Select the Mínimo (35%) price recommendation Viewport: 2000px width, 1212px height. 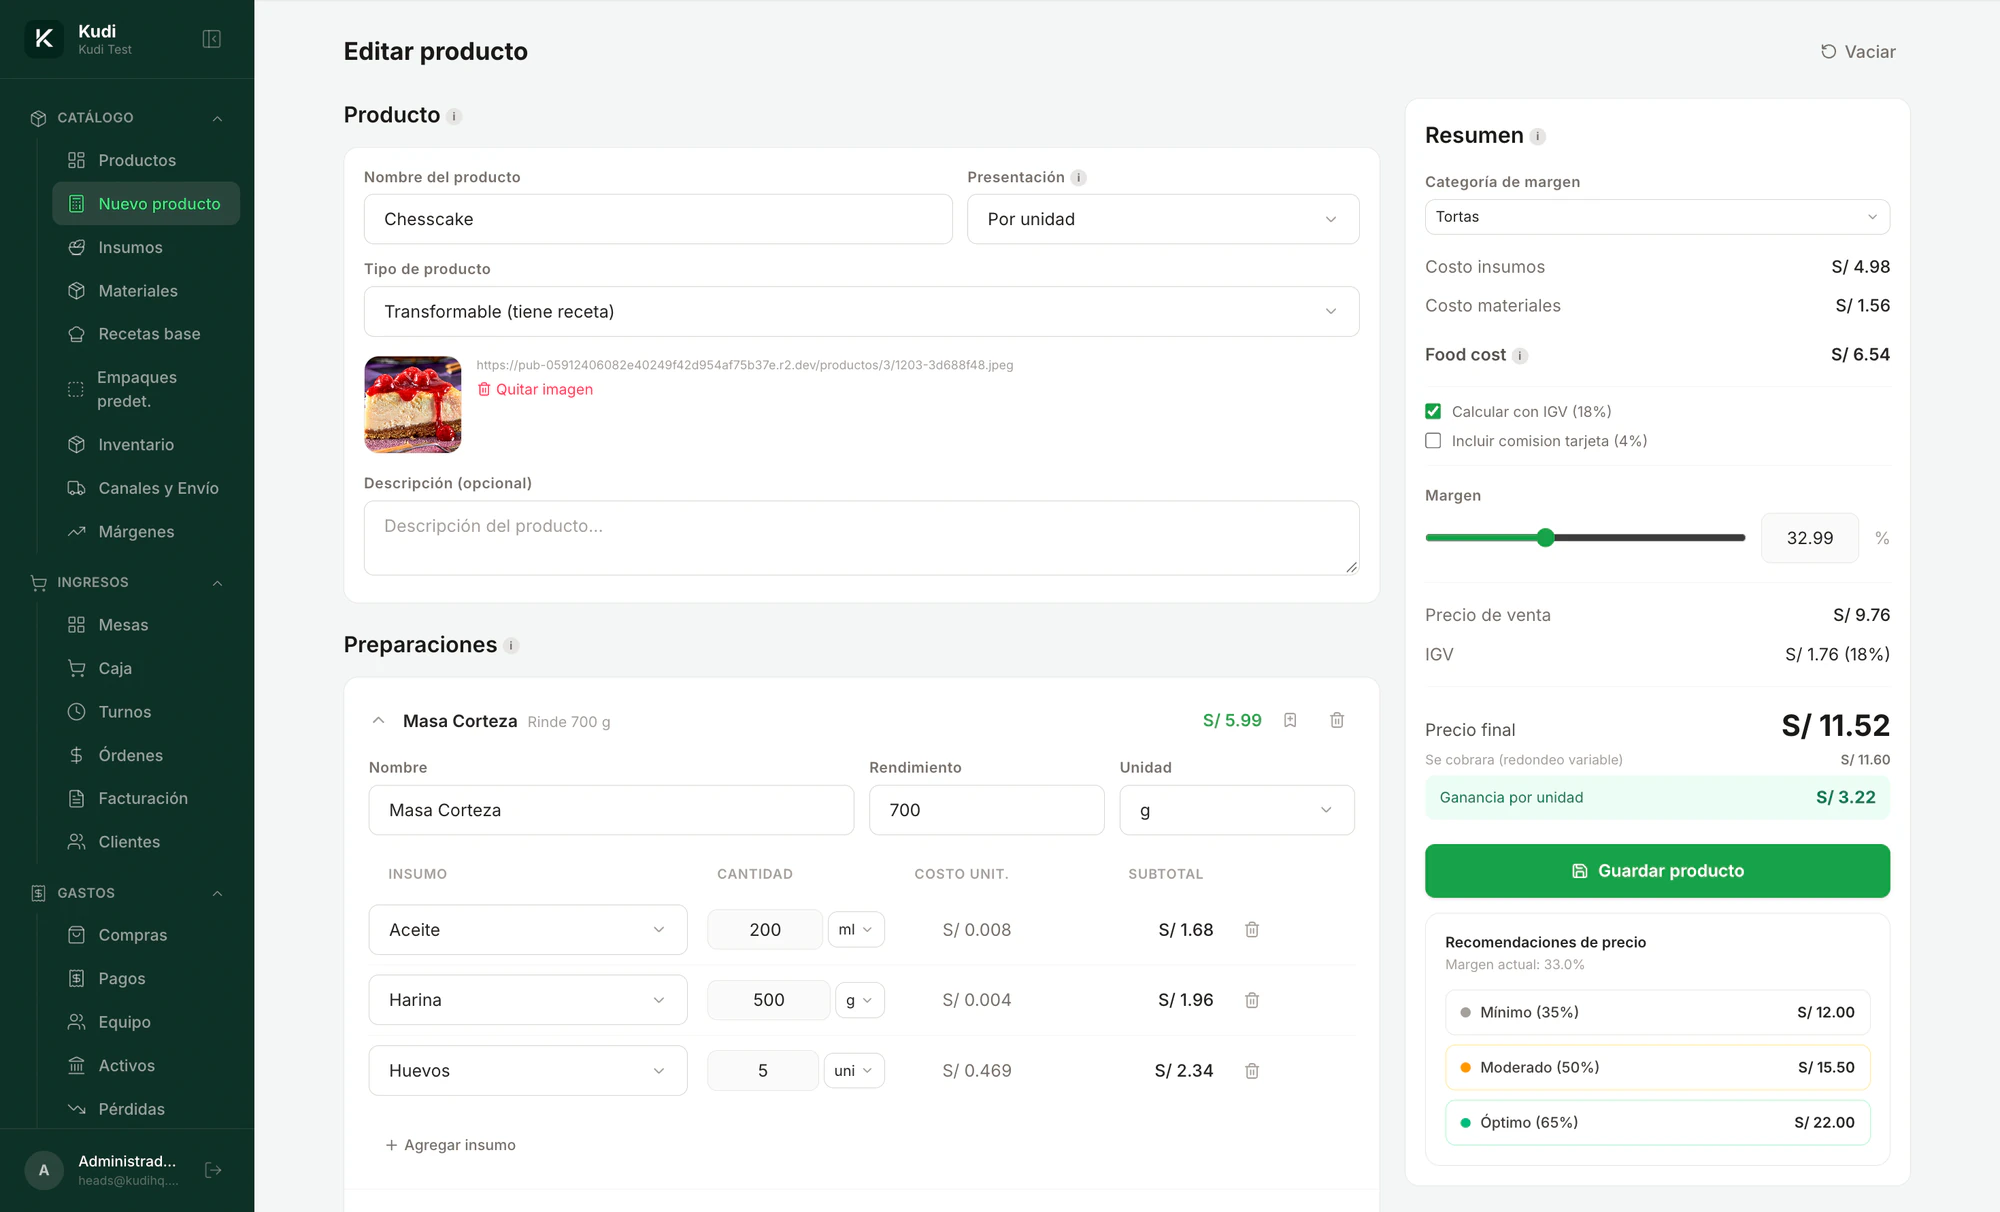pyautogui.click(x=1657, y=1012)
